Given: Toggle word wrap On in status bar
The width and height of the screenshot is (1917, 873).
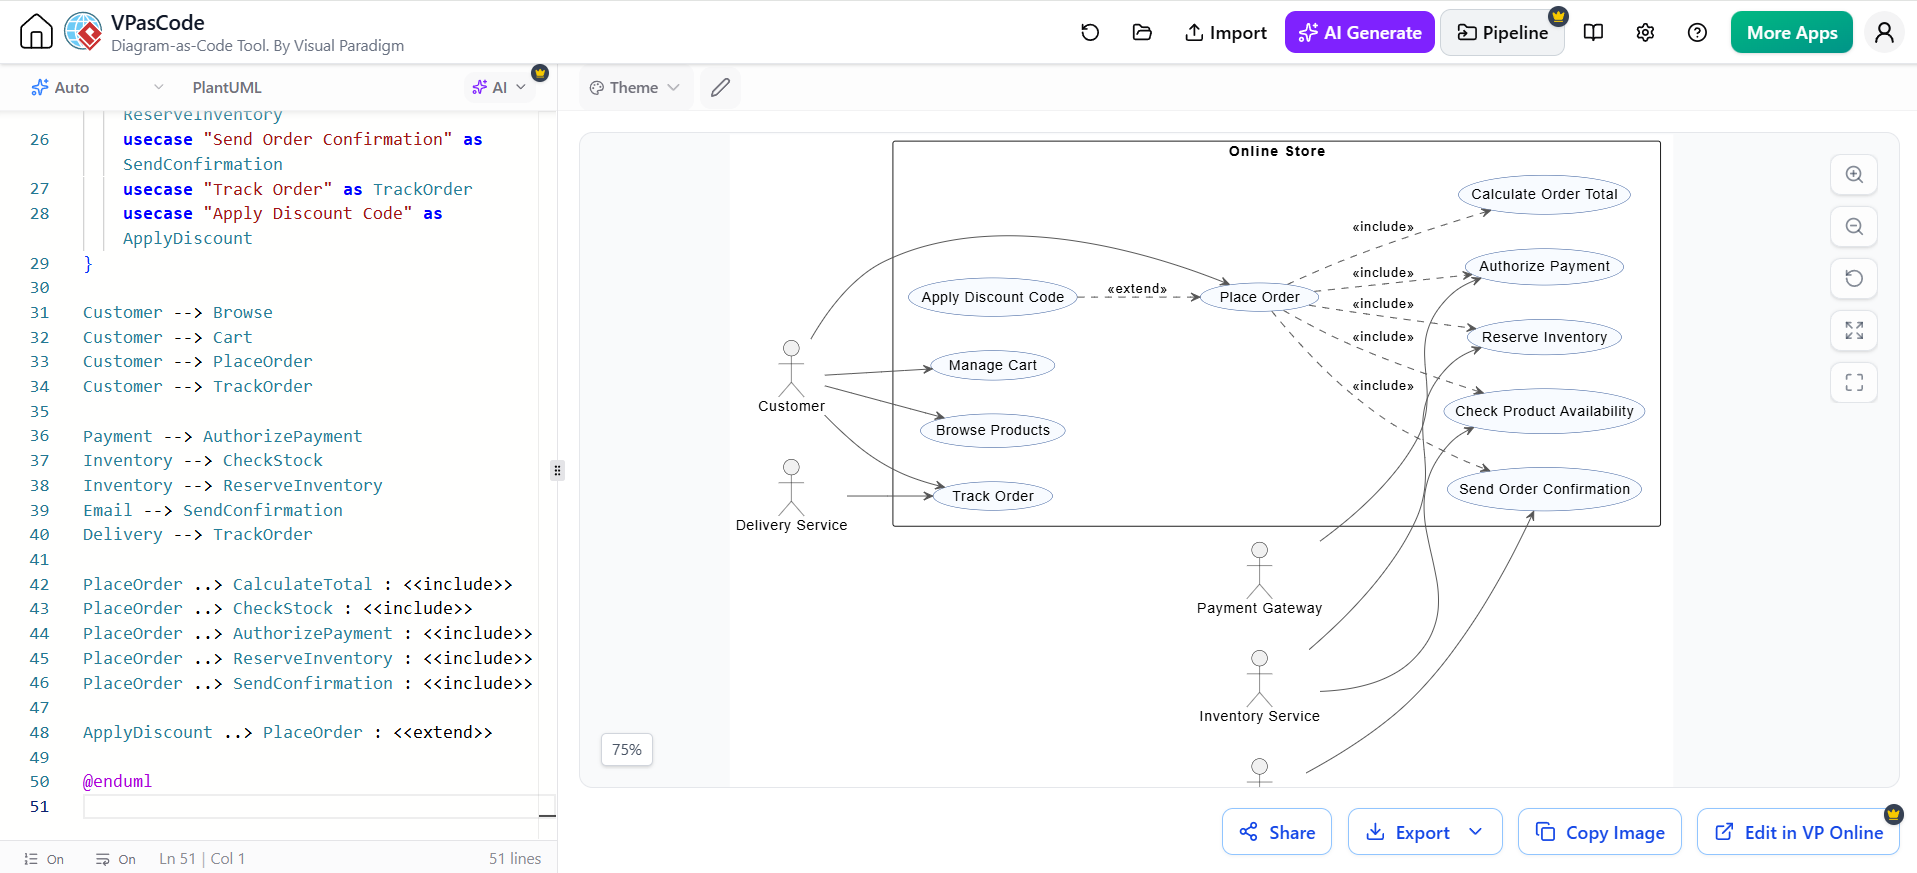Looking at the screenshot, I should click(116, 859).
